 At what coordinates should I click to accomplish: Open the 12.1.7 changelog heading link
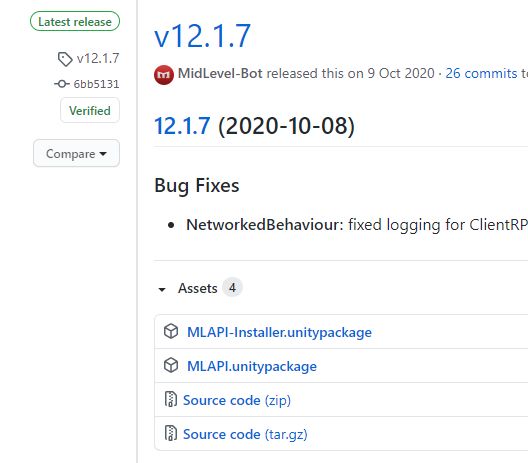(182, 126)
